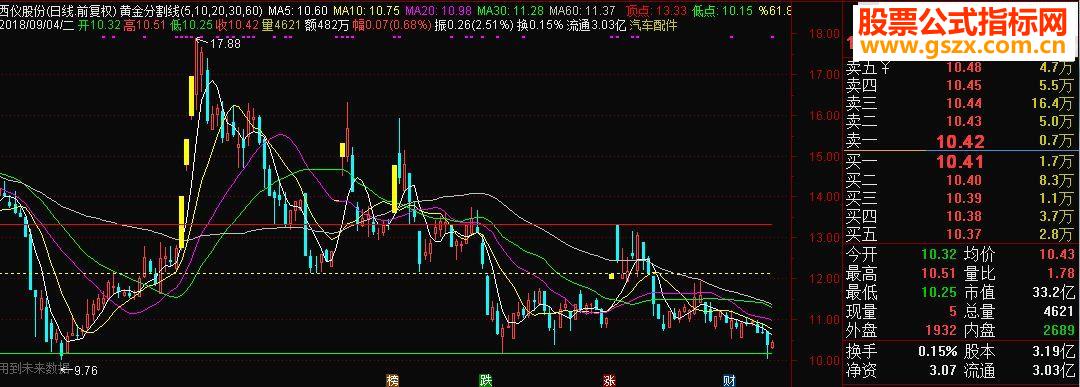This screenshot has width=1080, height=387.
Task: Select the 买二 10.40 bid row
Action: coord(960,180)
